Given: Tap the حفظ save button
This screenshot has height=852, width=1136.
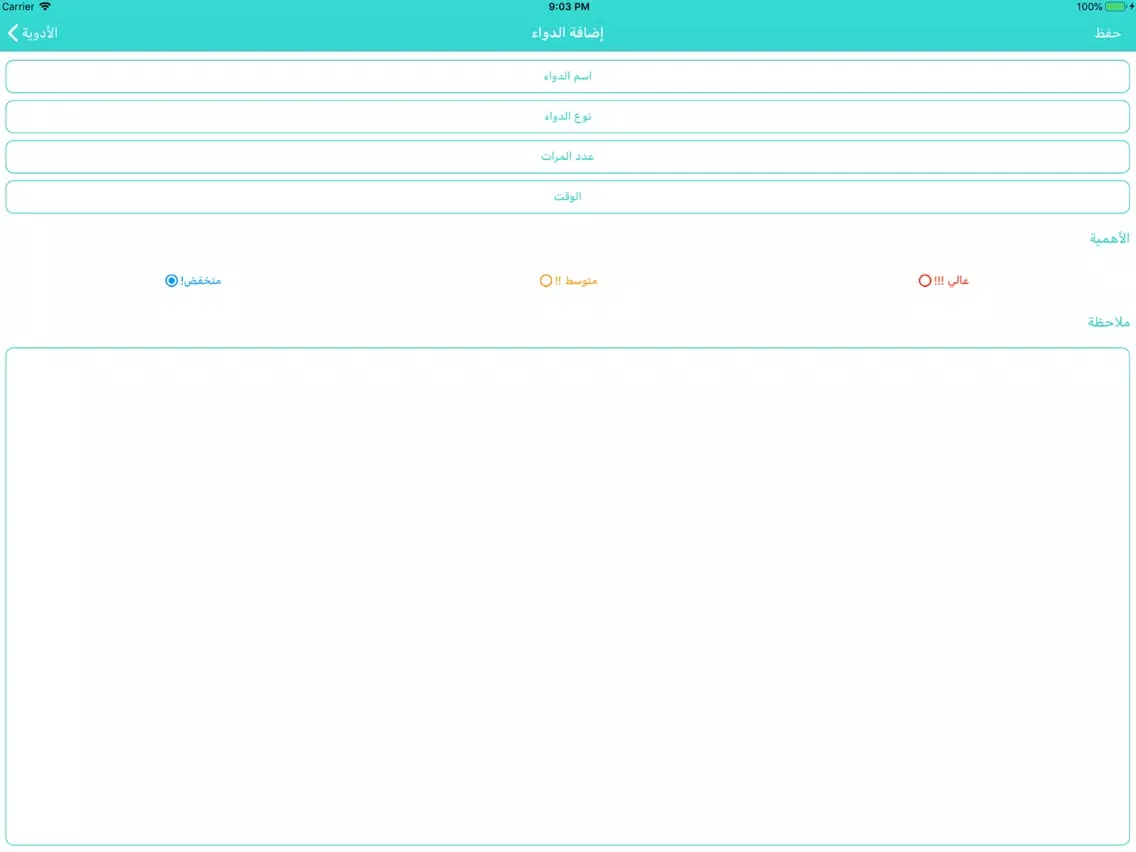Looking at the screenshot, I should 1107,33.
